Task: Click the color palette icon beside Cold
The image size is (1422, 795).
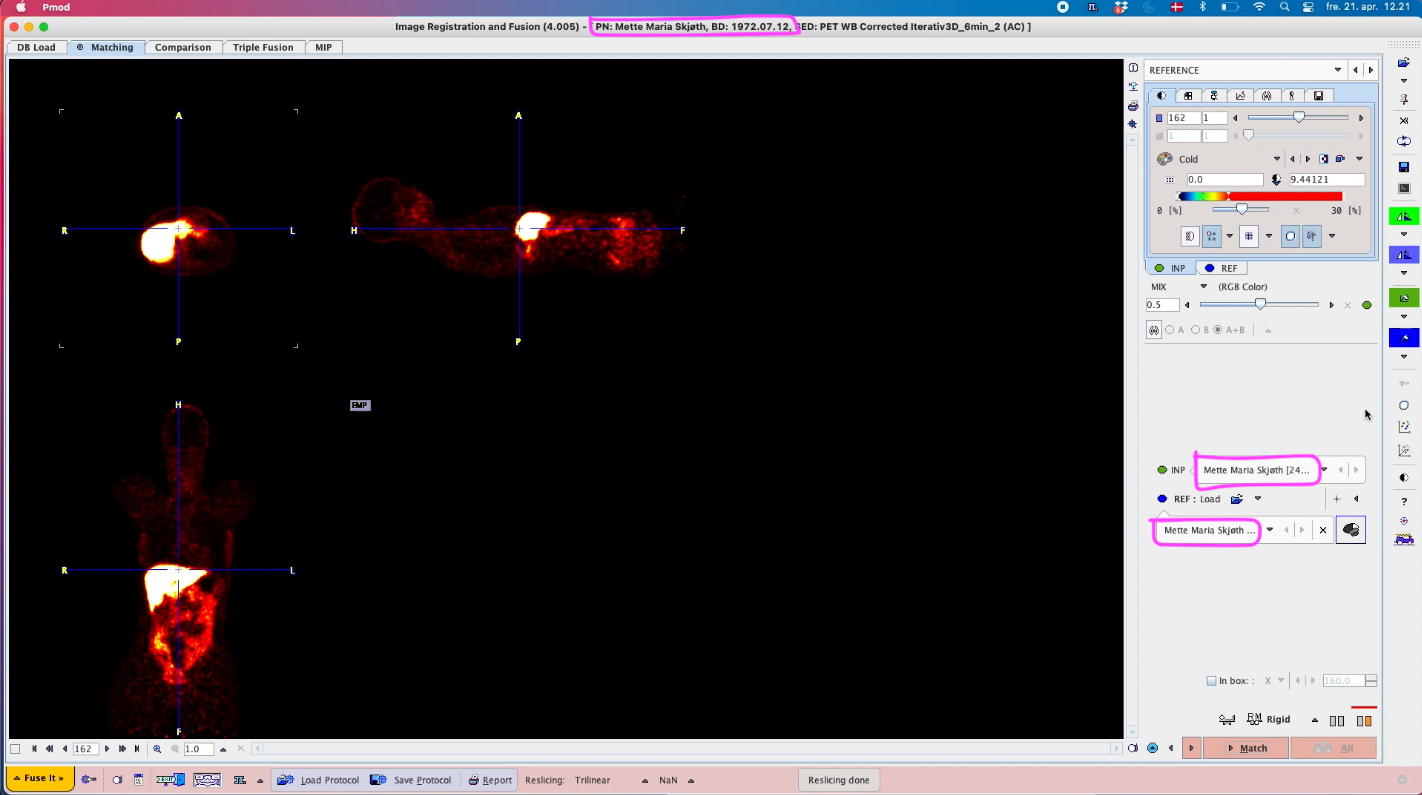Action: point(1164,159)
